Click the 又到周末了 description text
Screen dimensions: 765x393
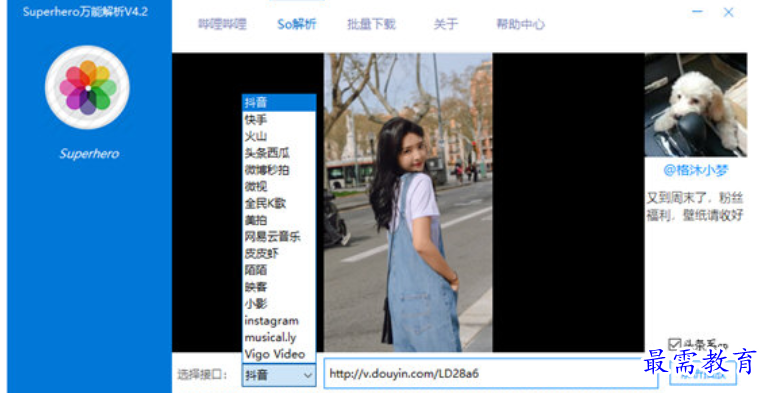pos(695,206)
